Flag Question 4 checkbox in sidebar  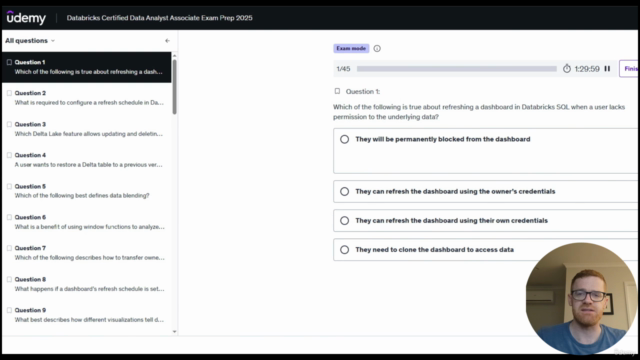[x=9, y=155]
